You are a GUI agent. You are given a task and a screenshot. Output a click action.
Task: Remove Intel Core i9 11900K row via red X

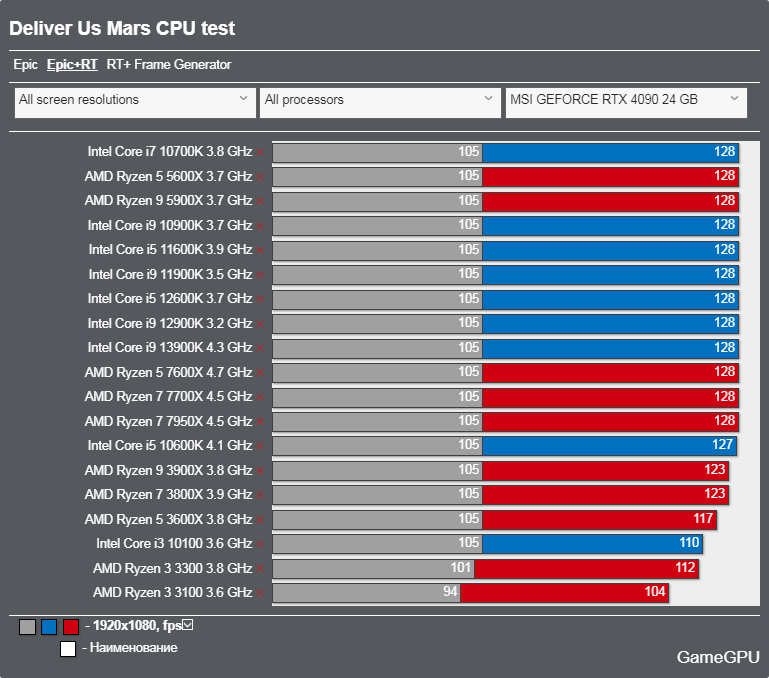point(260,275)
